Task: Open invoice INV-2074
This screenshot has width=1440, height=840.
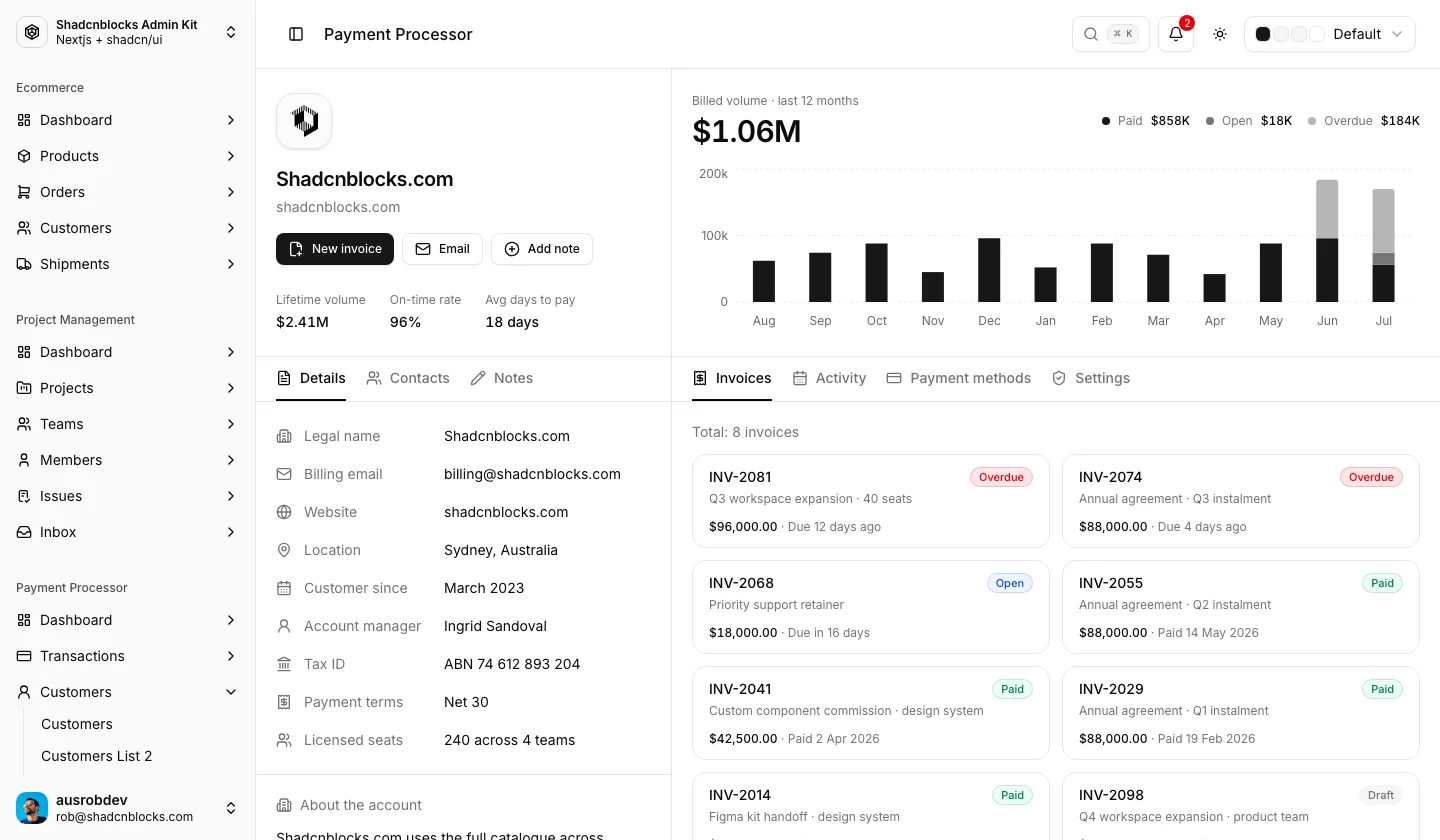Action: coord(1241,501)
